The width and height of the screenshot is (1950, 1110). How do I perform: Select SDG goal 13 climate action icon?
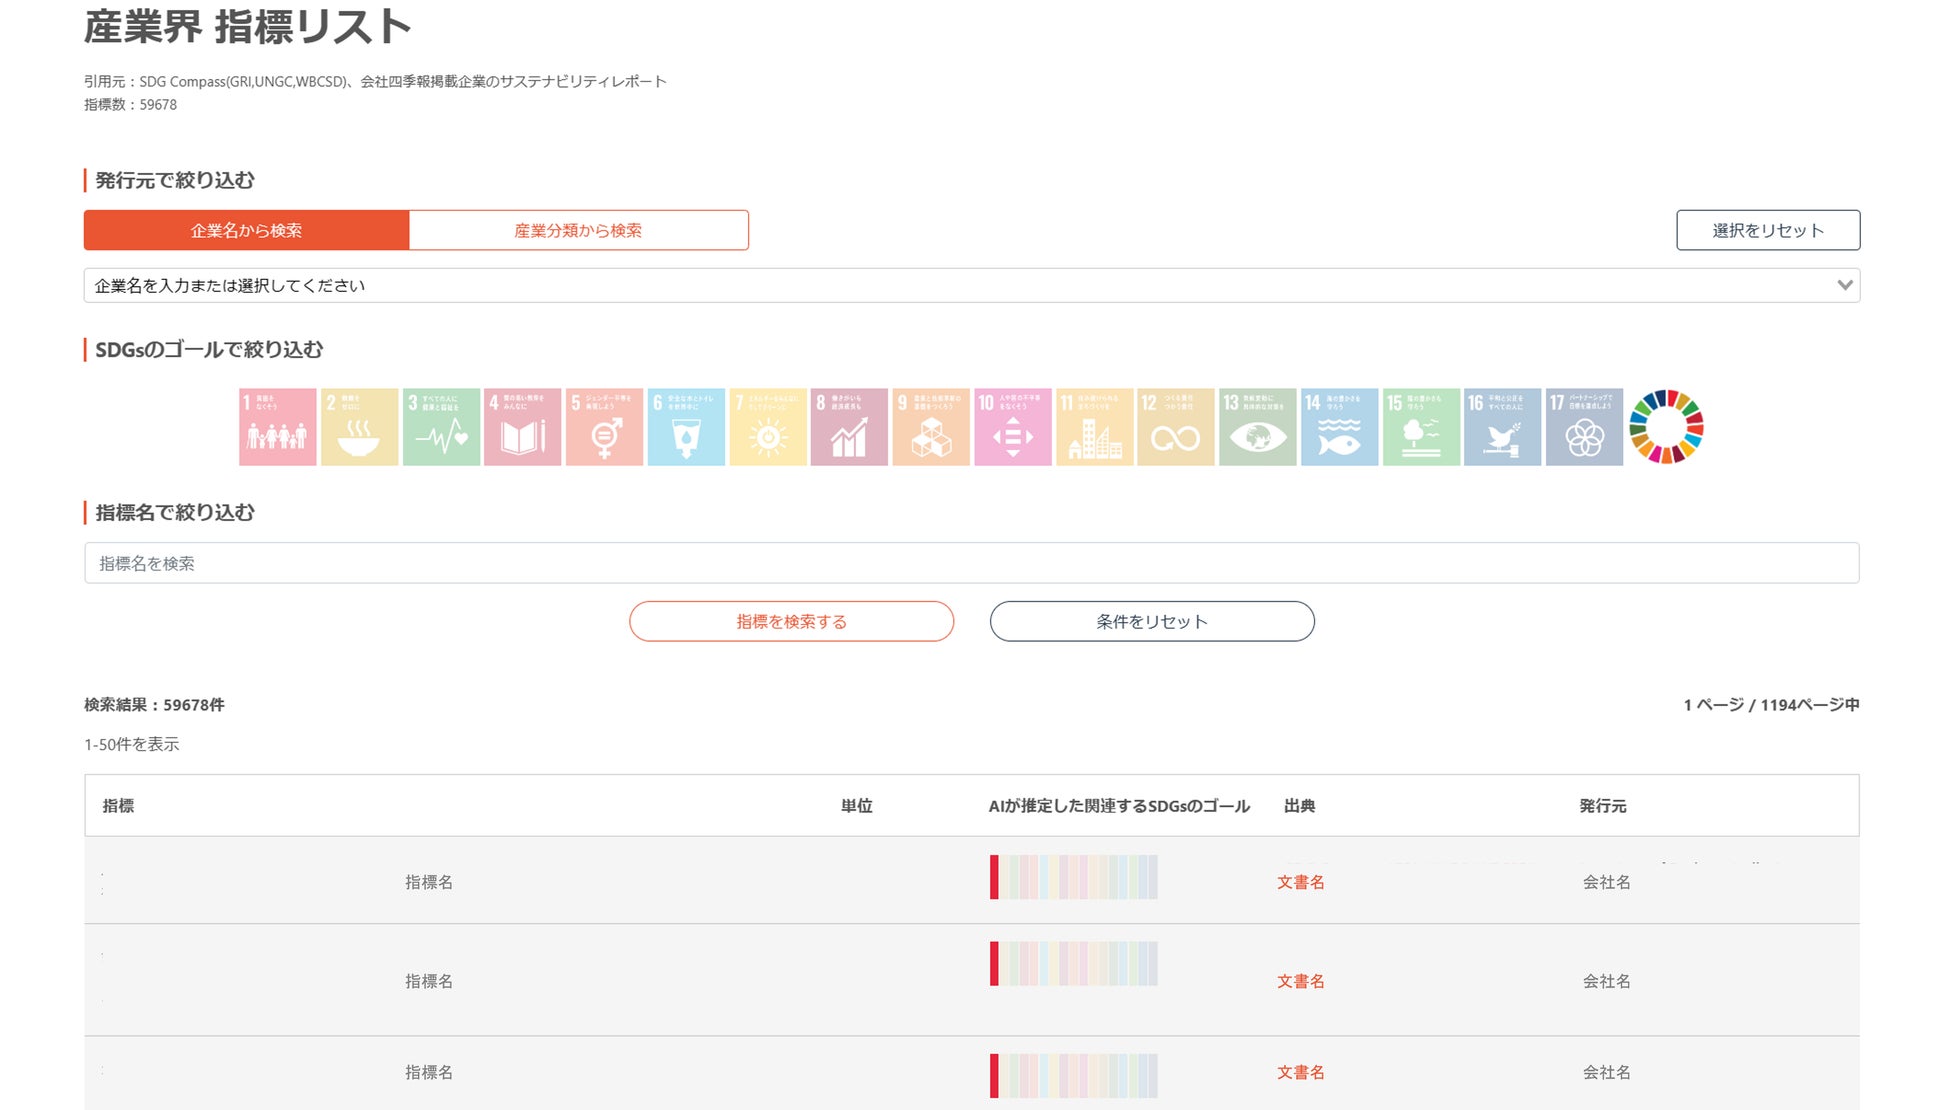(1257, 427)
